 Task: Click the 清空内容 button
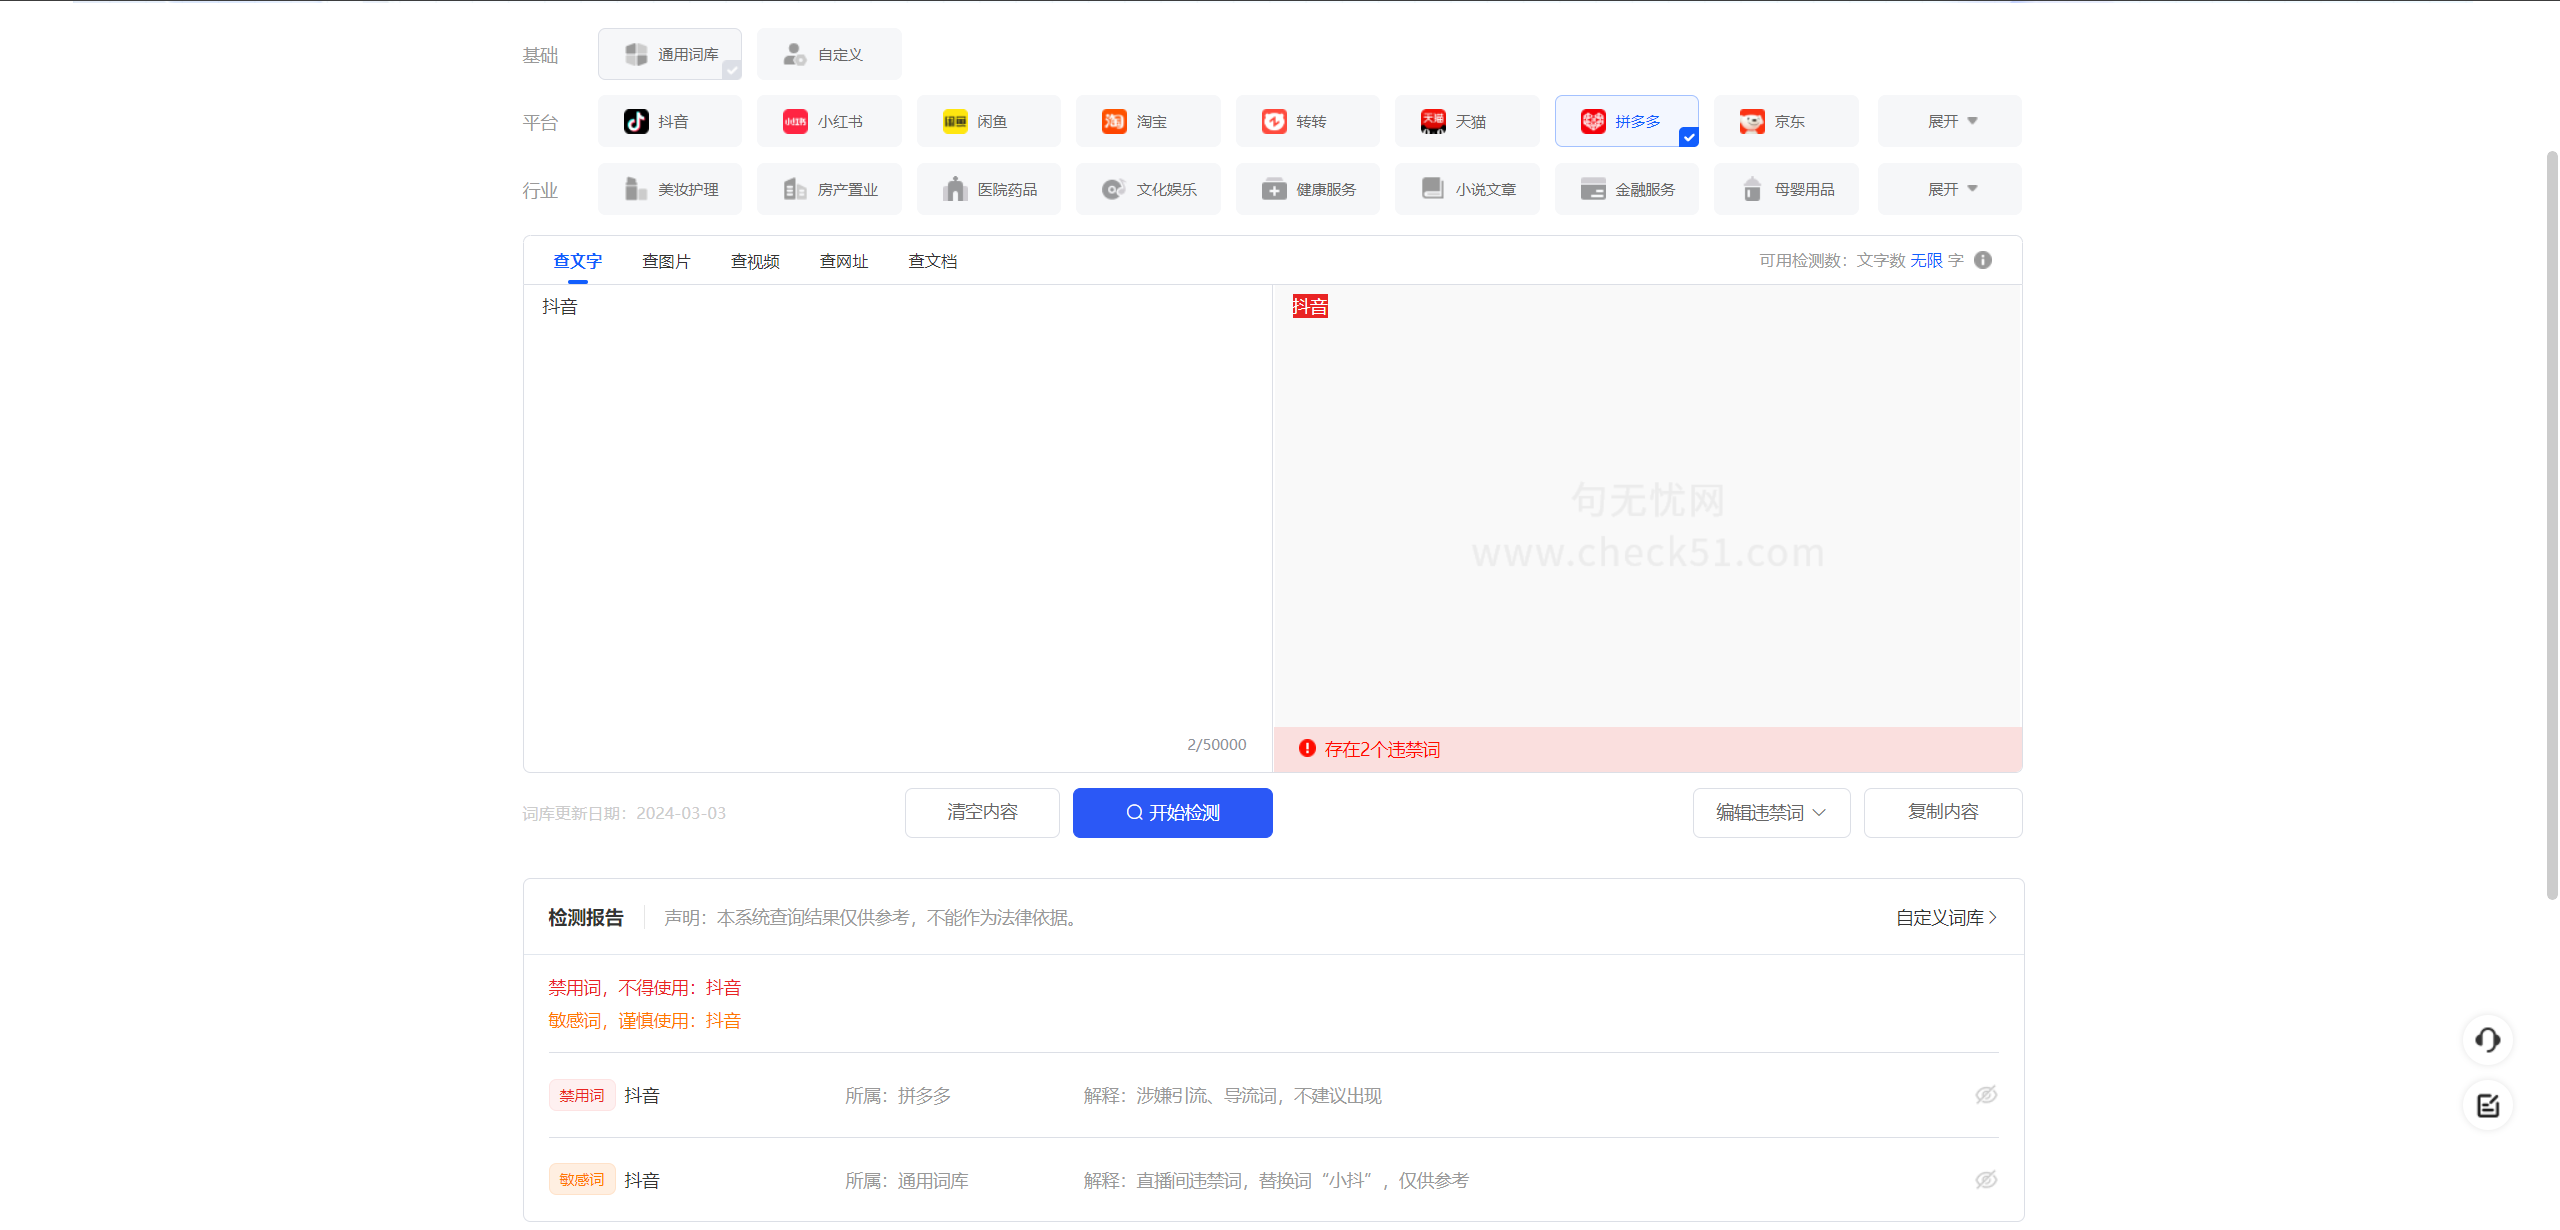point(982,813)
